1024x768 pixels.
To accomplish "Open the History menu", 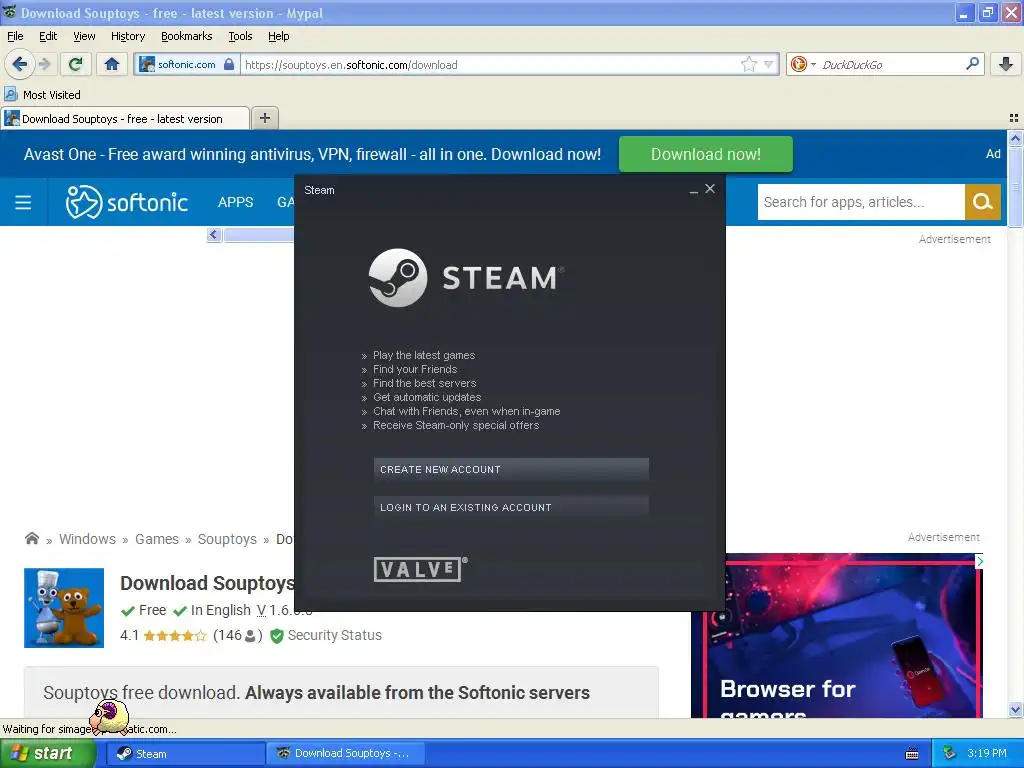I will (x=127, y=36).
